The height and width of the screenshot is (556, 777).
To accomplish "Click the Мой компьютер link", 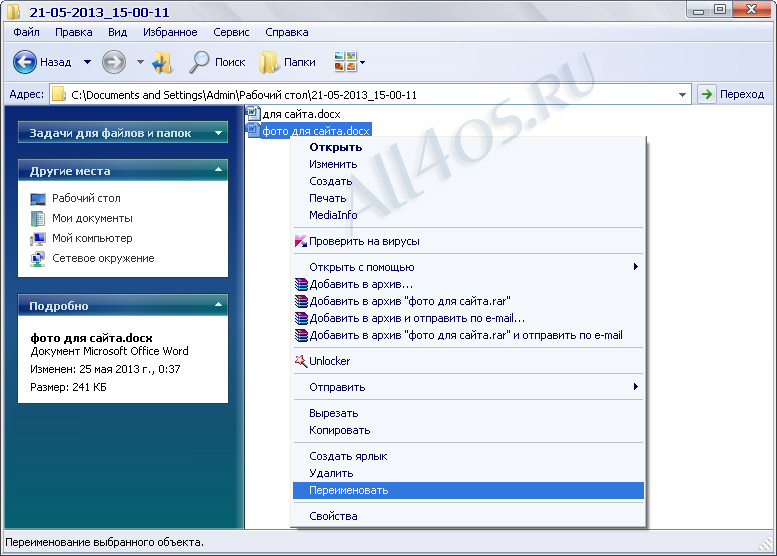I will pos(92,238).
